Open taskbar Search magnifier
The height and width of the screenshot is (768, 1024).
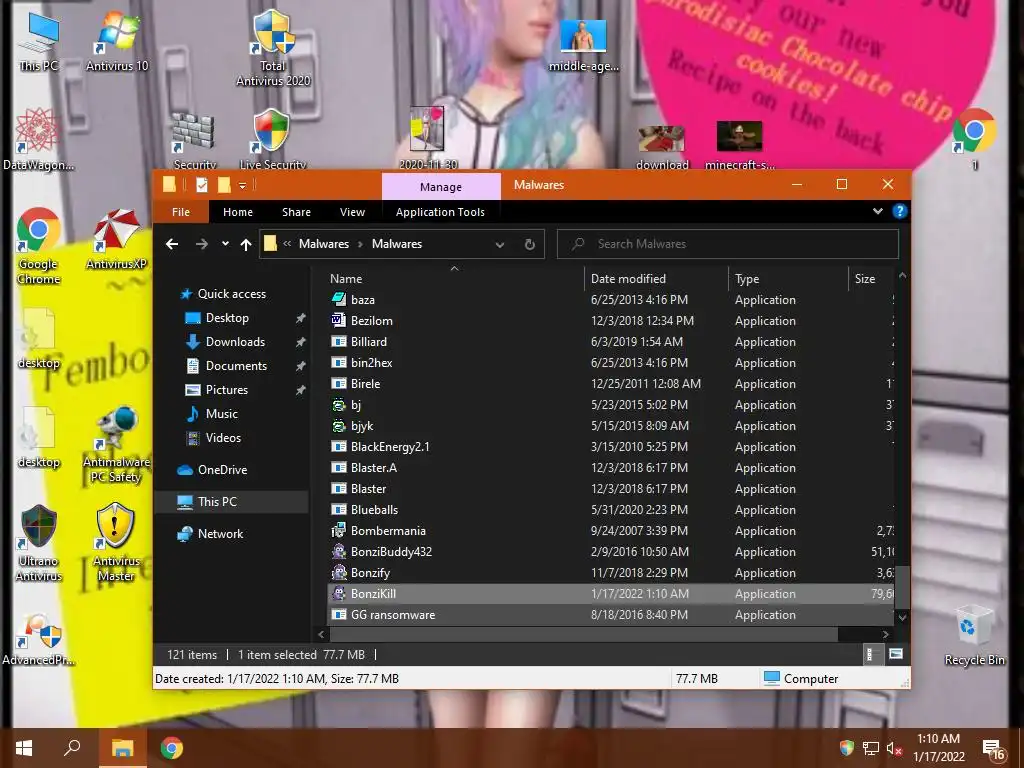[72, 748]
